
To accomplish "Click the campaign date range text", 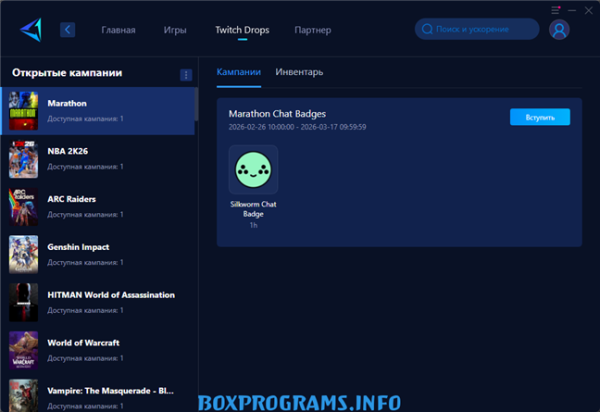I will (297, 127).
